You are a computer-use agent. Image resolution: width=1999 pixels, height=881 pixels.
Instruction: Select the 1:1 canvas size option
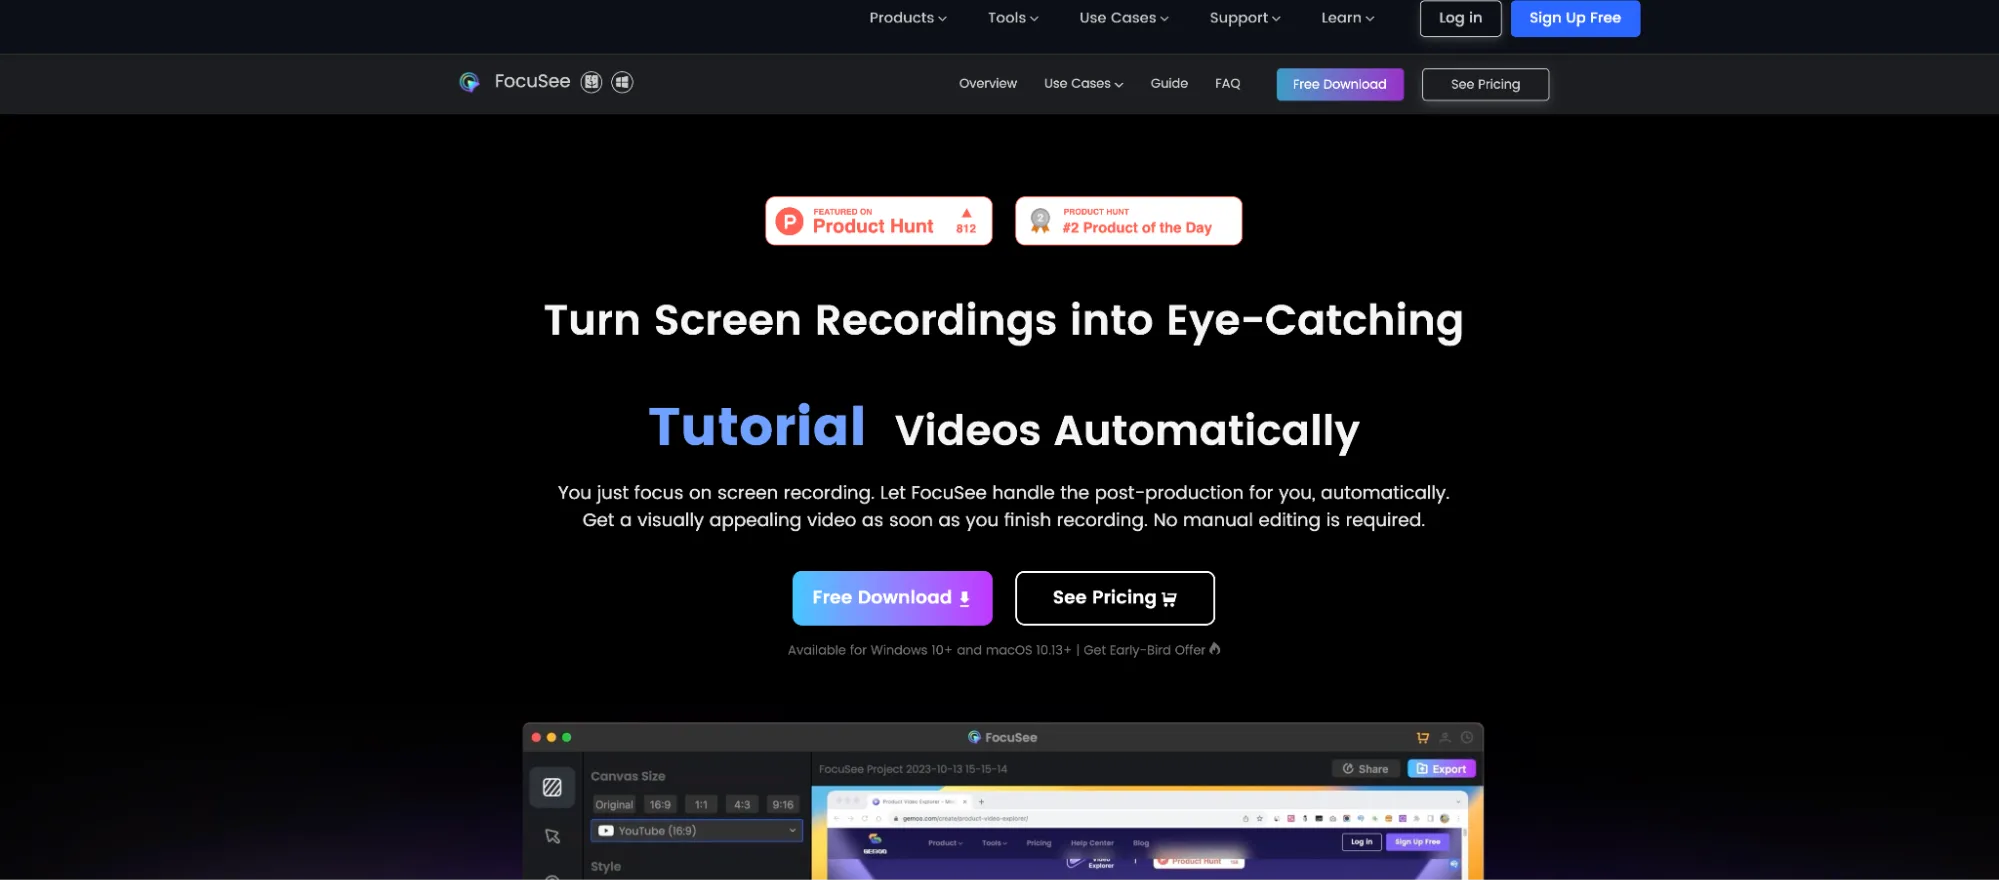(701, 805)
